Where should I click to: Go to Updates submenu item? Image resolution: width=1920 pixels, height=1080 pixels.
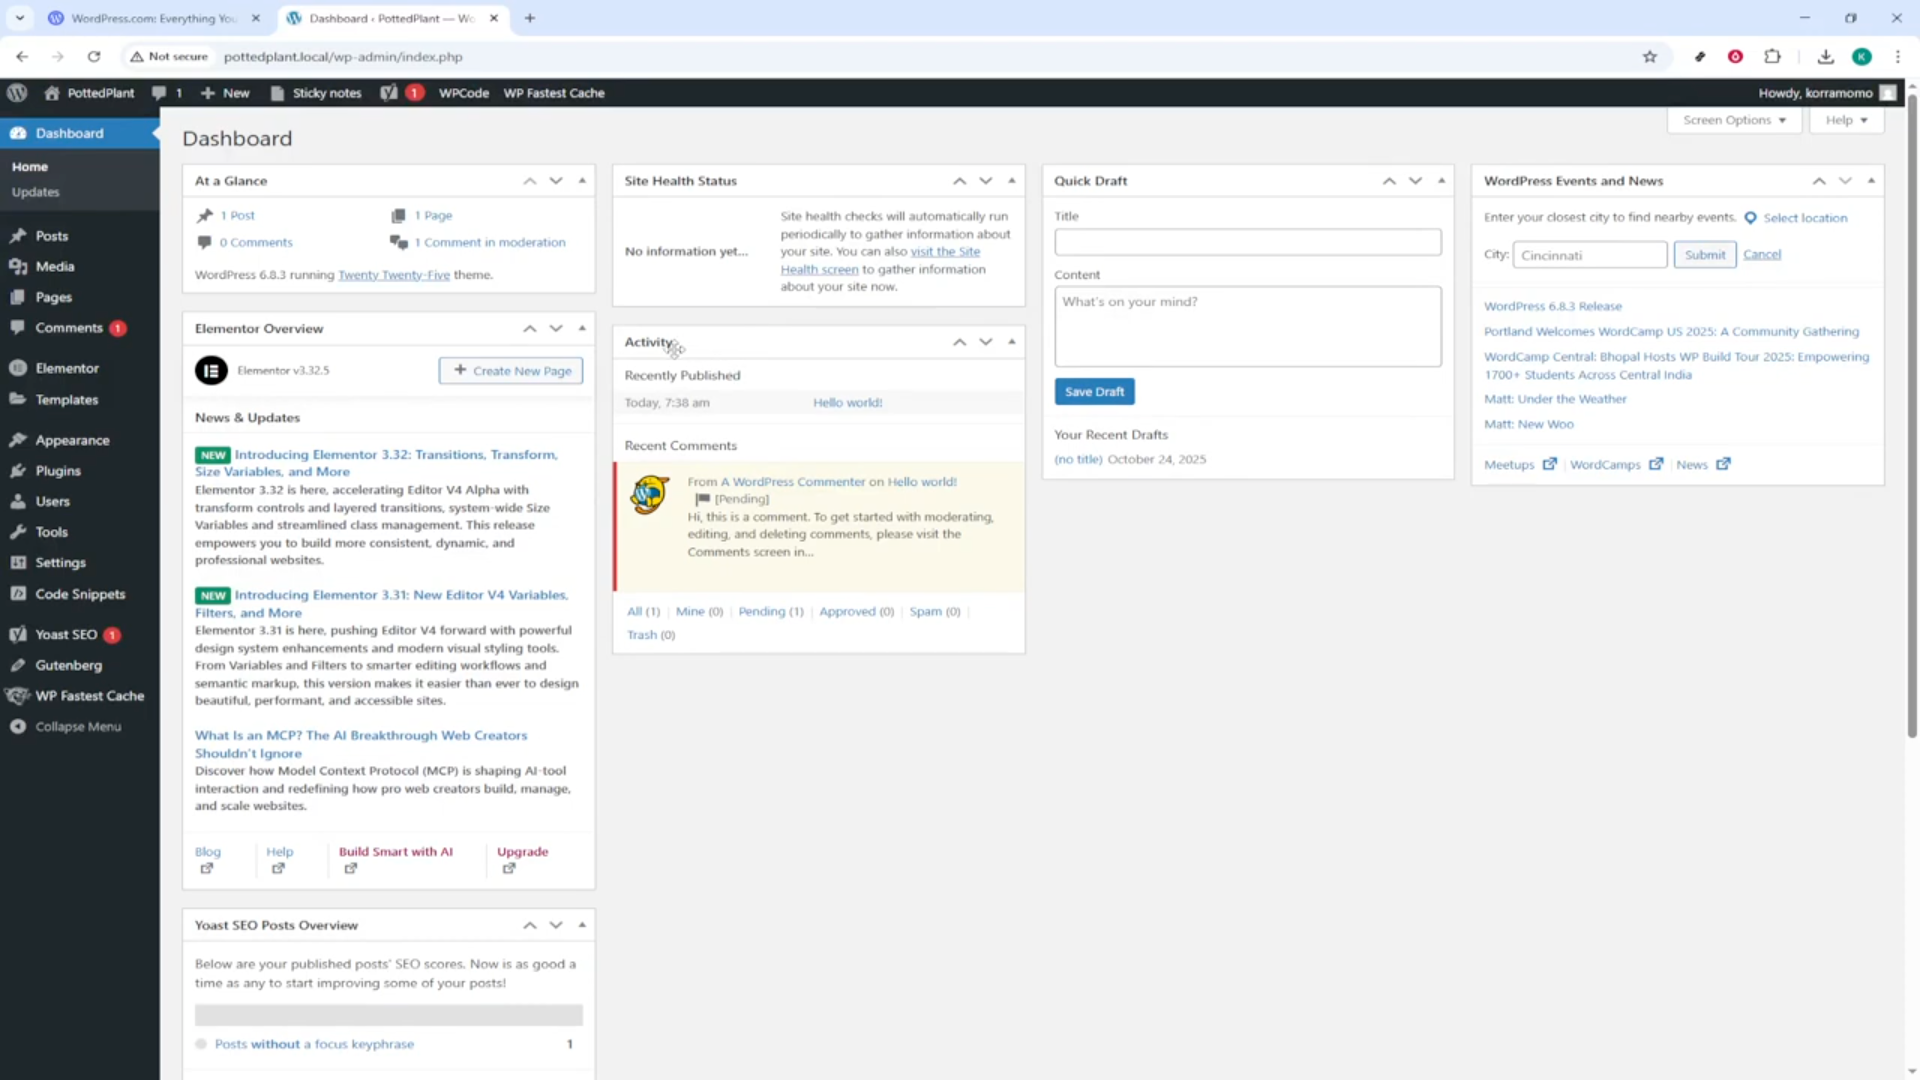point(36,192)
